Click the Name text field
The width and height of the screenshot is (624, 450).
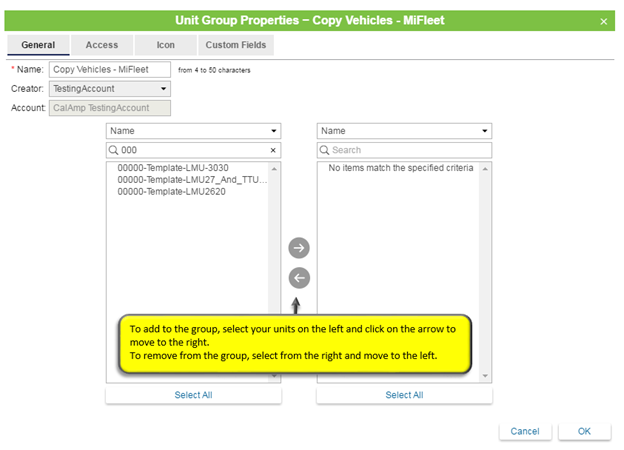click(110, 70)
